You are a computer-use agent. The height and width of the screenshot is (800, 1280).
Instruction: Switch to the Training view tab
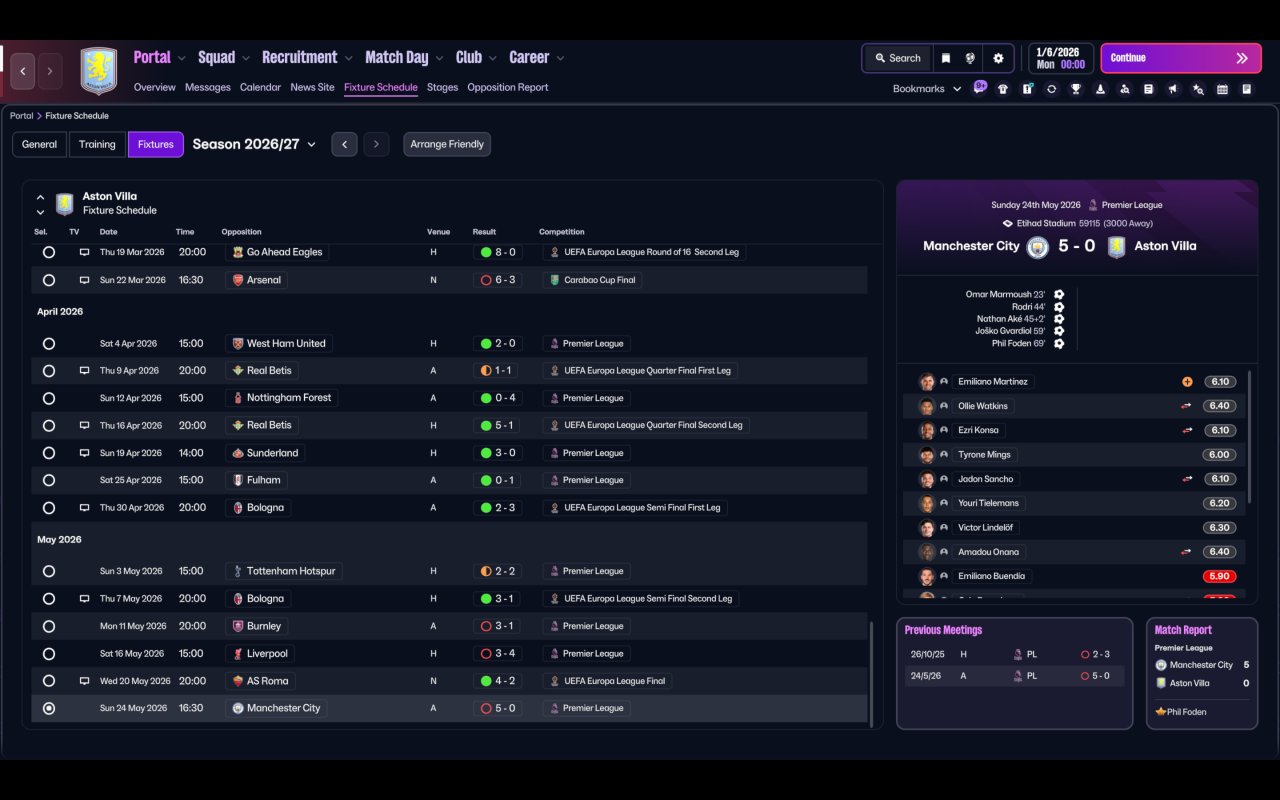(x=97, y=144)
